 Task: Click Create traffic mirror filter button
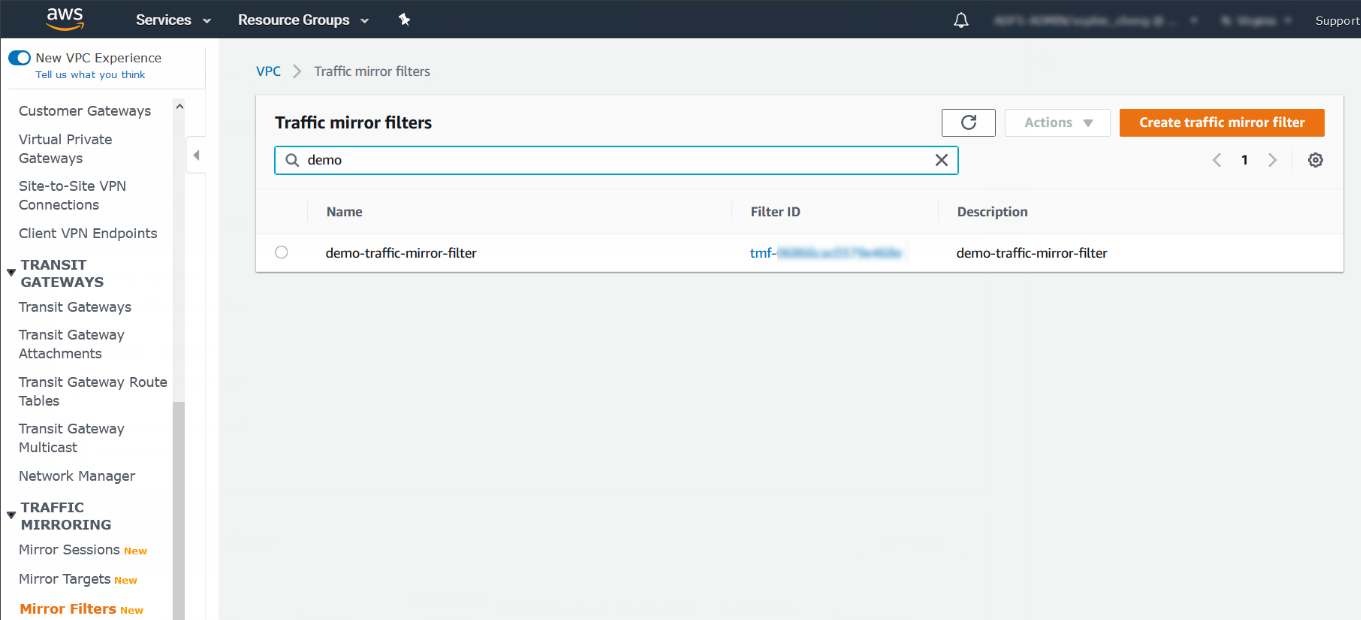(x=1221, y=122)
